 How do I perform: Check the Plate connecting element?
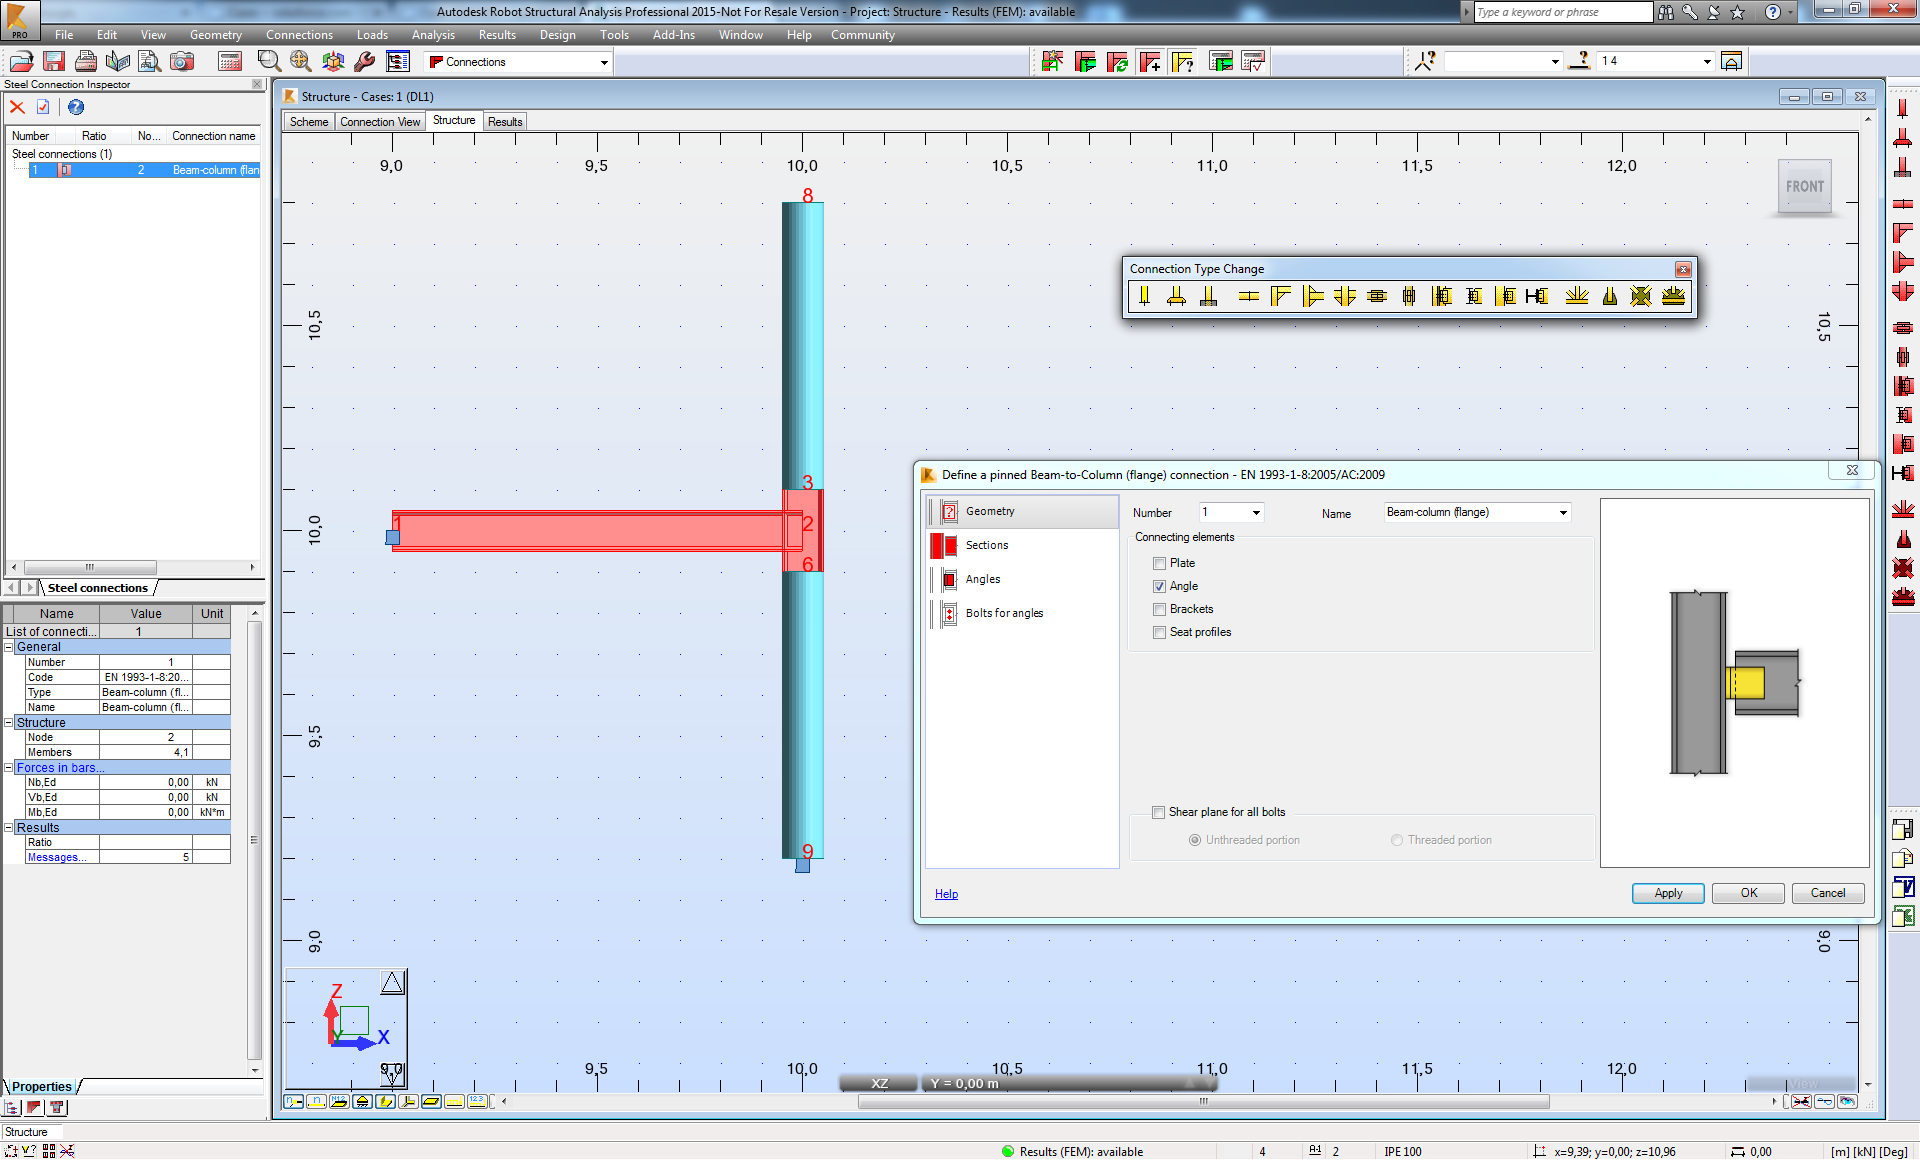click(x=1159, y=563)
